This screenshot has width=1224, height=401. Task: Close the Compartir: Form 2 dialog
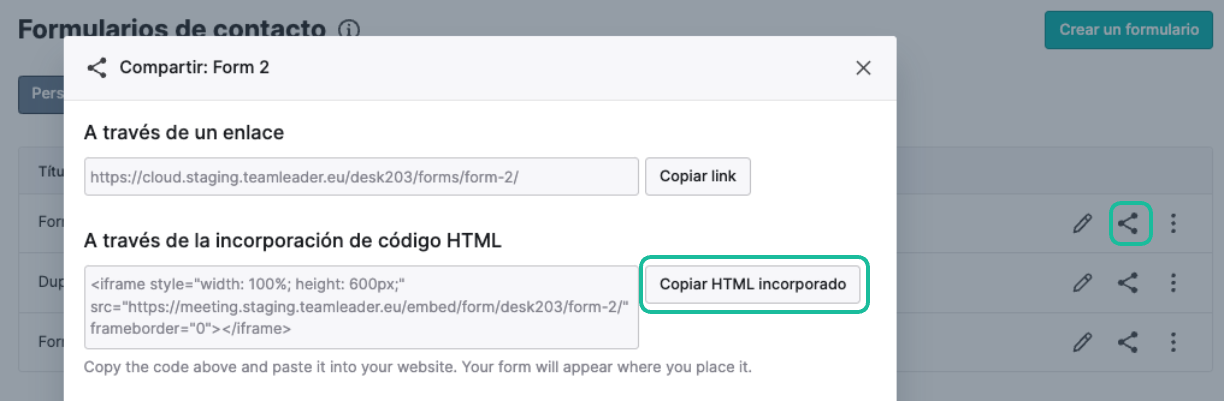click(863, 68)
